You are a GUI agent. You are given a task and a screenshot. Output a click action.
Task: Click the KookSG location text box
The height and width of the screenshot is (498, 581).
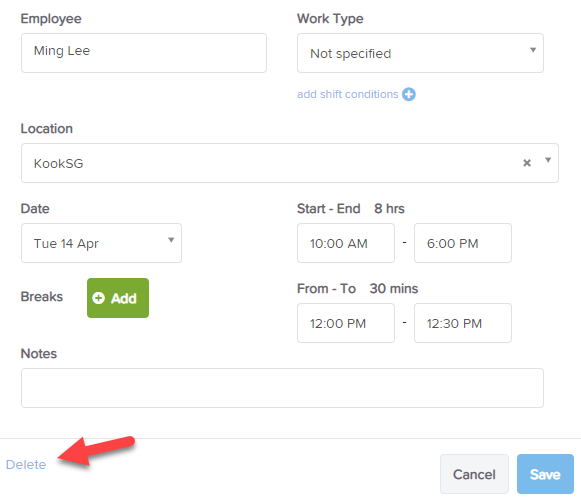(x=290, y=163)
